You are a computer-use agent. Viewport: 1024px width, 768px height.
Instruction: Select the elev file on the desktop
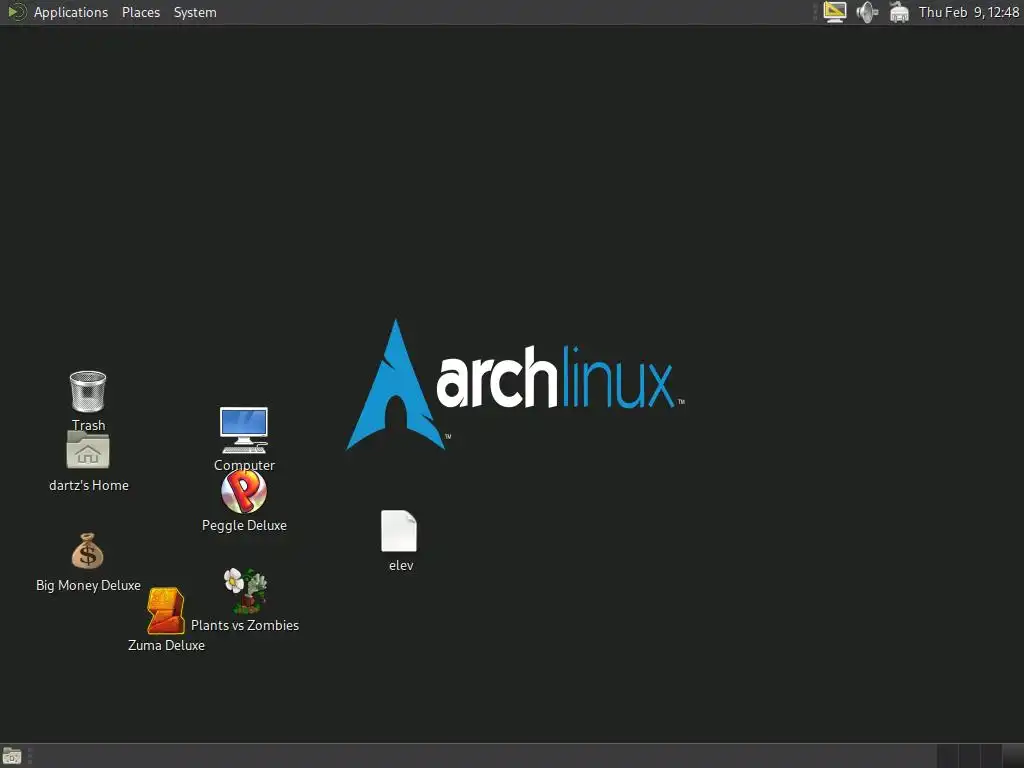[399, 531]
